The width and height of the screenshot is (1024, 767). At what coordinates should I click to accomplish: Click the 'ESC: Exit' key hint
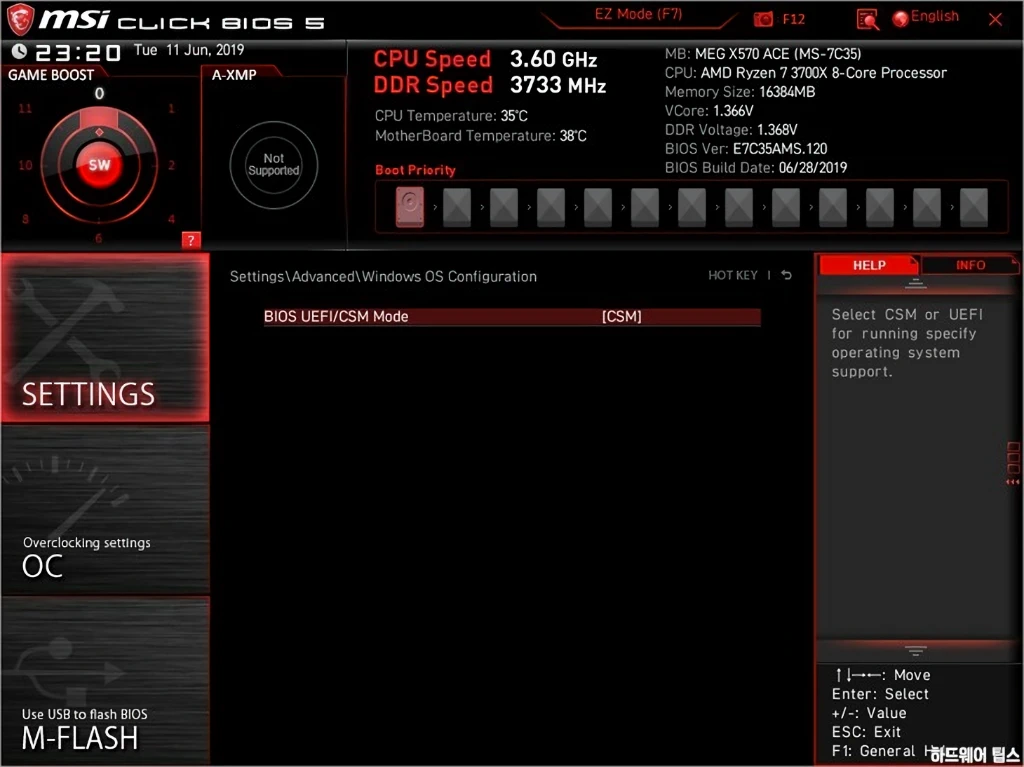pyautogui.click(x=866, y=732)
